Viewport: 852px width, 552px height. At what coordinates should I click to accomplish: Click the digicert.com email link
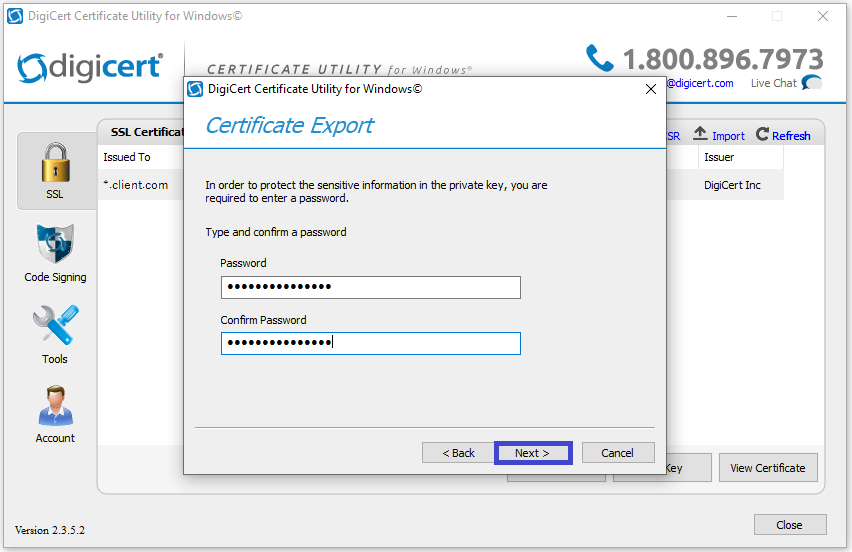point(700,83)
